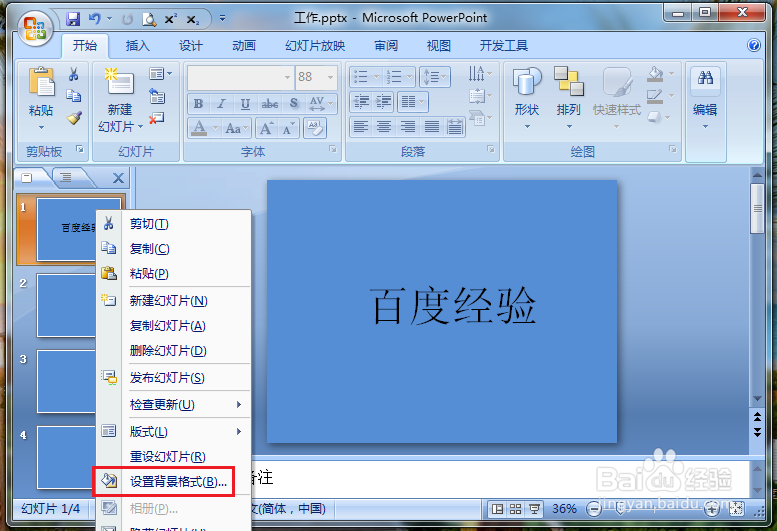Align text right
The image size is (777, 531).
pyautogui.click(x=408, y=127)
